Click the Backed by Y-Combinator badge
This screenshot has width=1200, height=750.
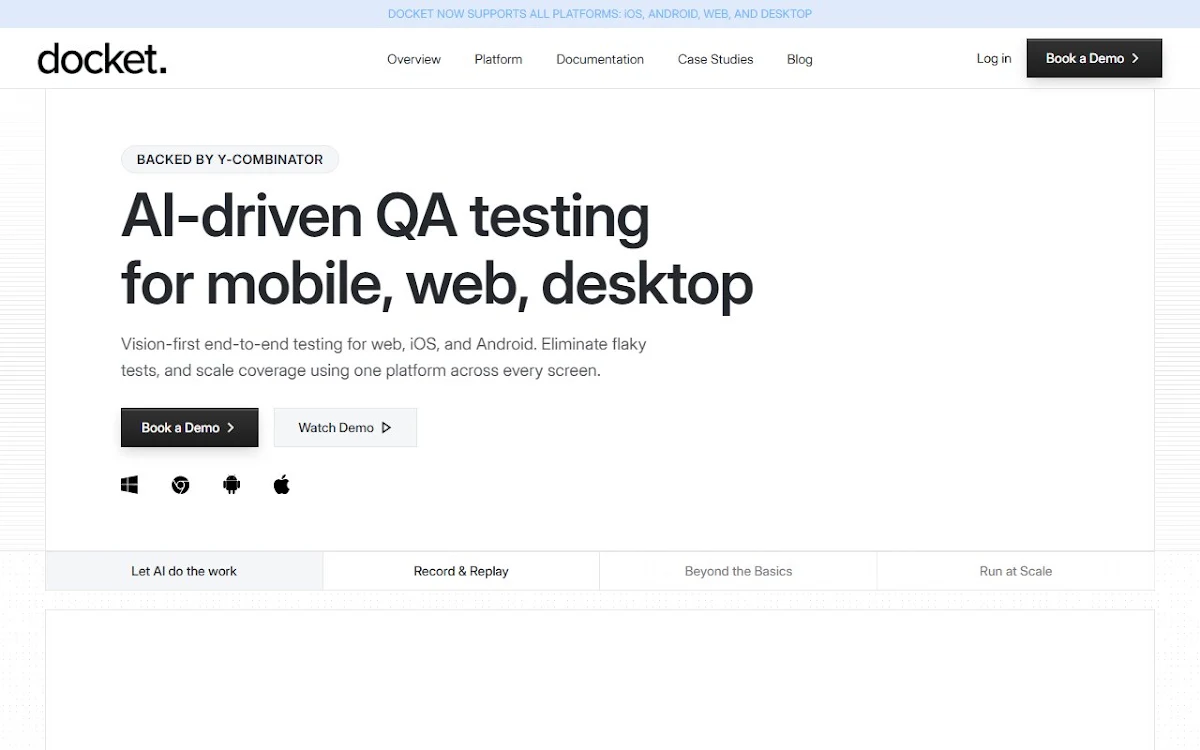230,159
